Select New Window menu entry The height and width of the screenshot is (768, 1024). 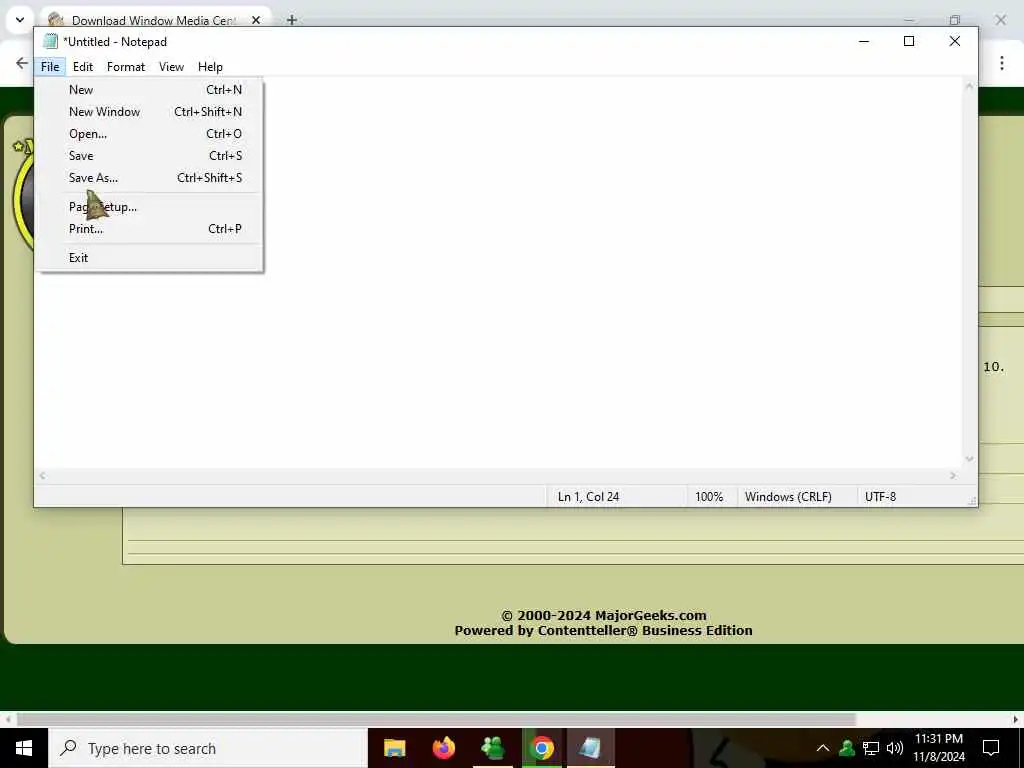tap(151, 112)
